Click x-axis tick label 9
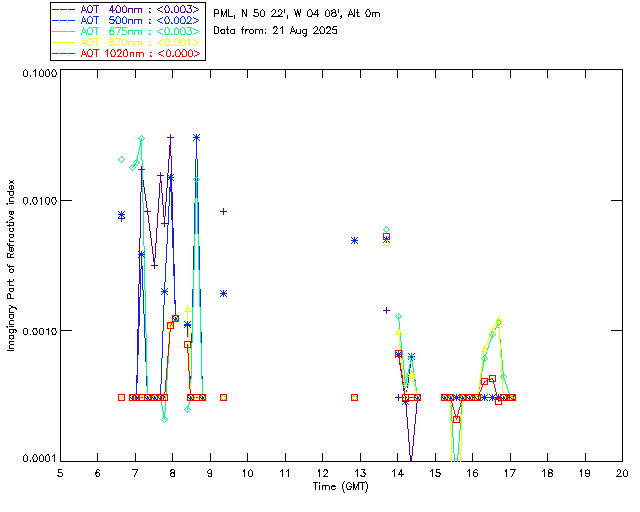Viewport: 640px width, 512px height. (210, 473)
